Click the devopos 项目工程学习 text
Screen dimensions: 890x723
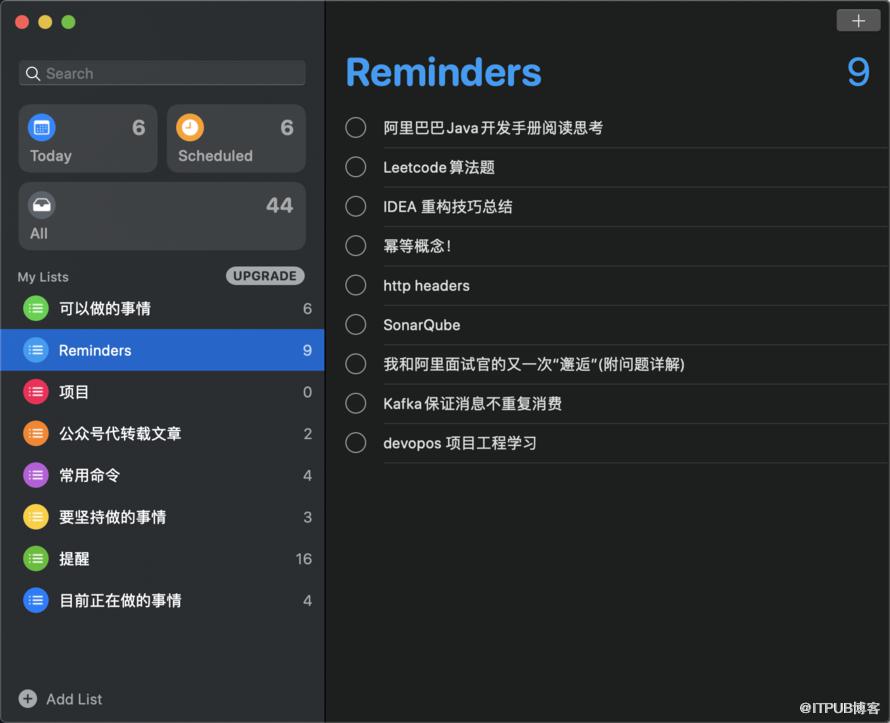[460, 443]
